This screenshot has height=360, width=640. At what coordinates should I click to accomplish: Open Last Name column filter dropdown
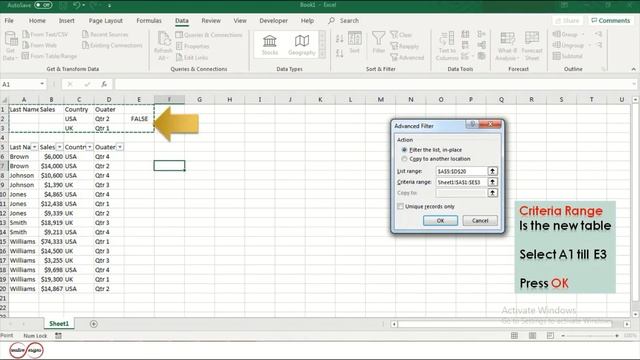34,147
